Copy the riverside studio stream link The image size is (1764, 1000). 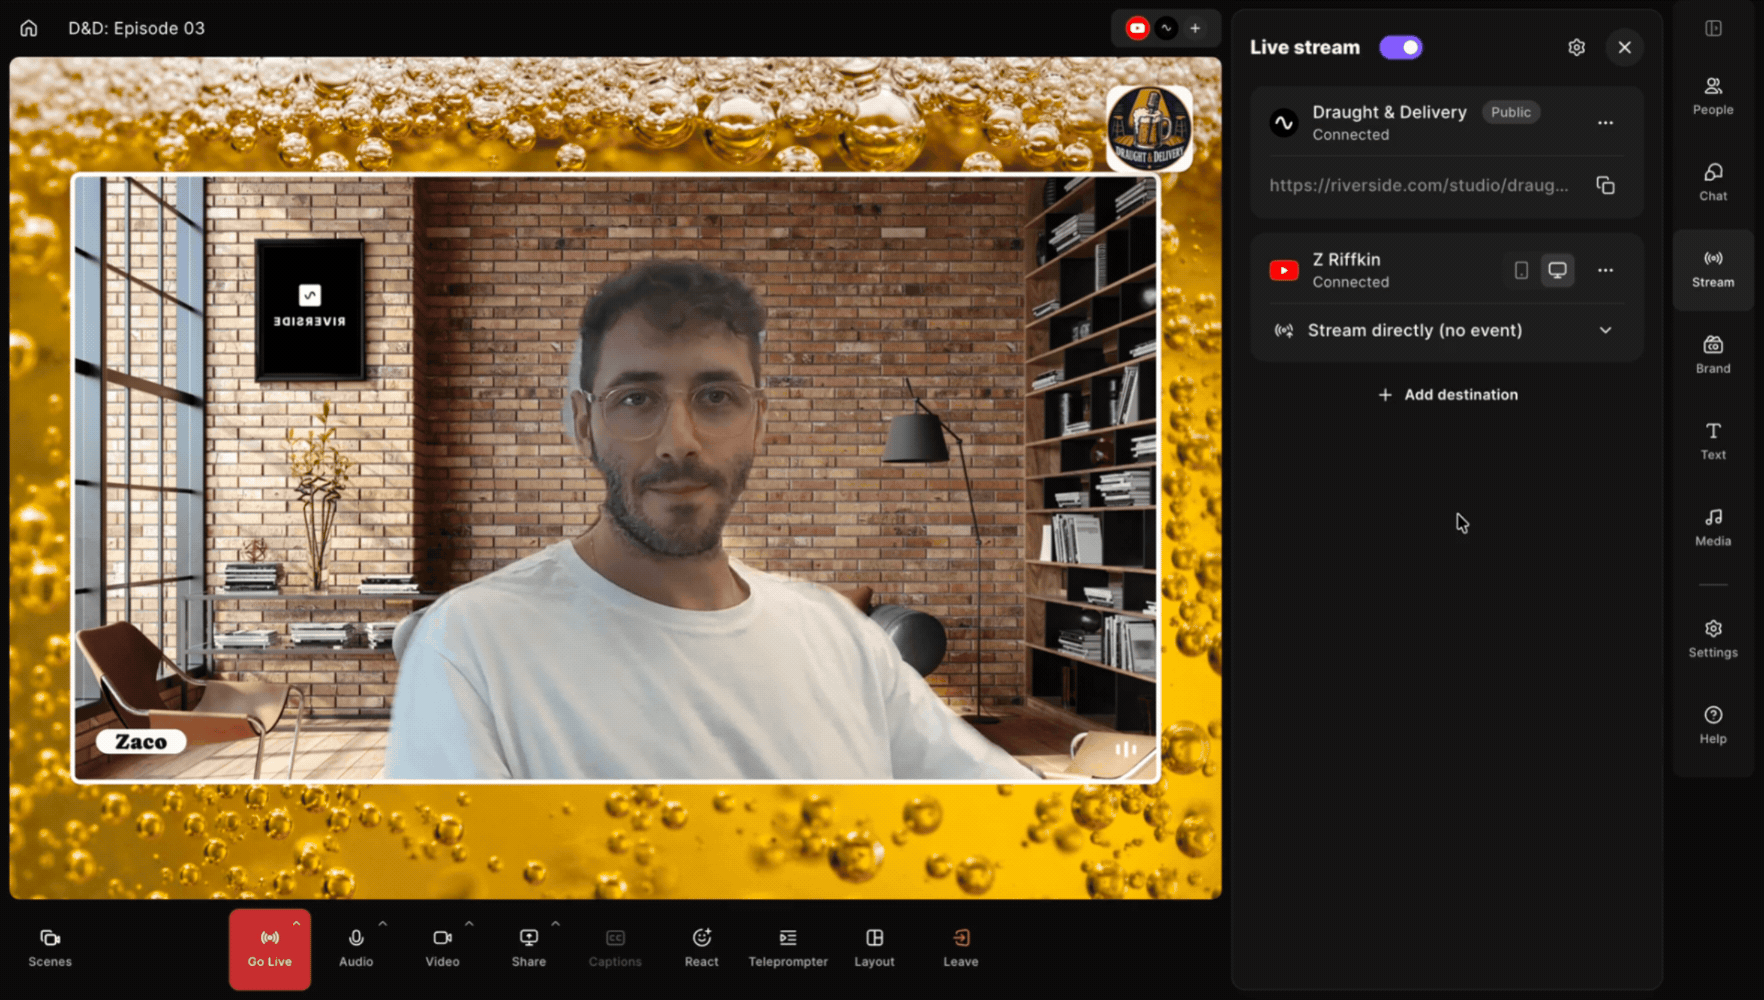tap(1606, 185)
